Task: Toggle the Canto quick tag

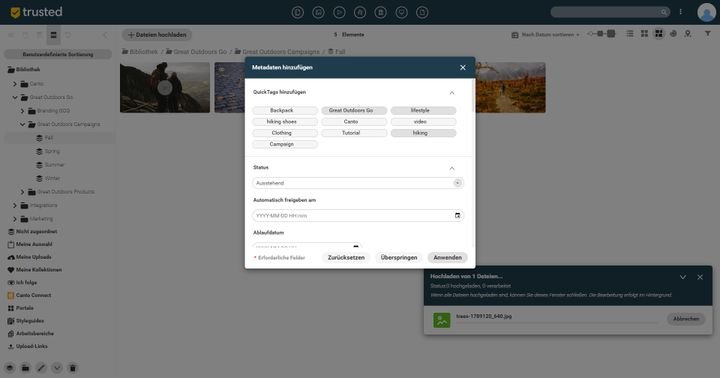Action: click(354, 122)
